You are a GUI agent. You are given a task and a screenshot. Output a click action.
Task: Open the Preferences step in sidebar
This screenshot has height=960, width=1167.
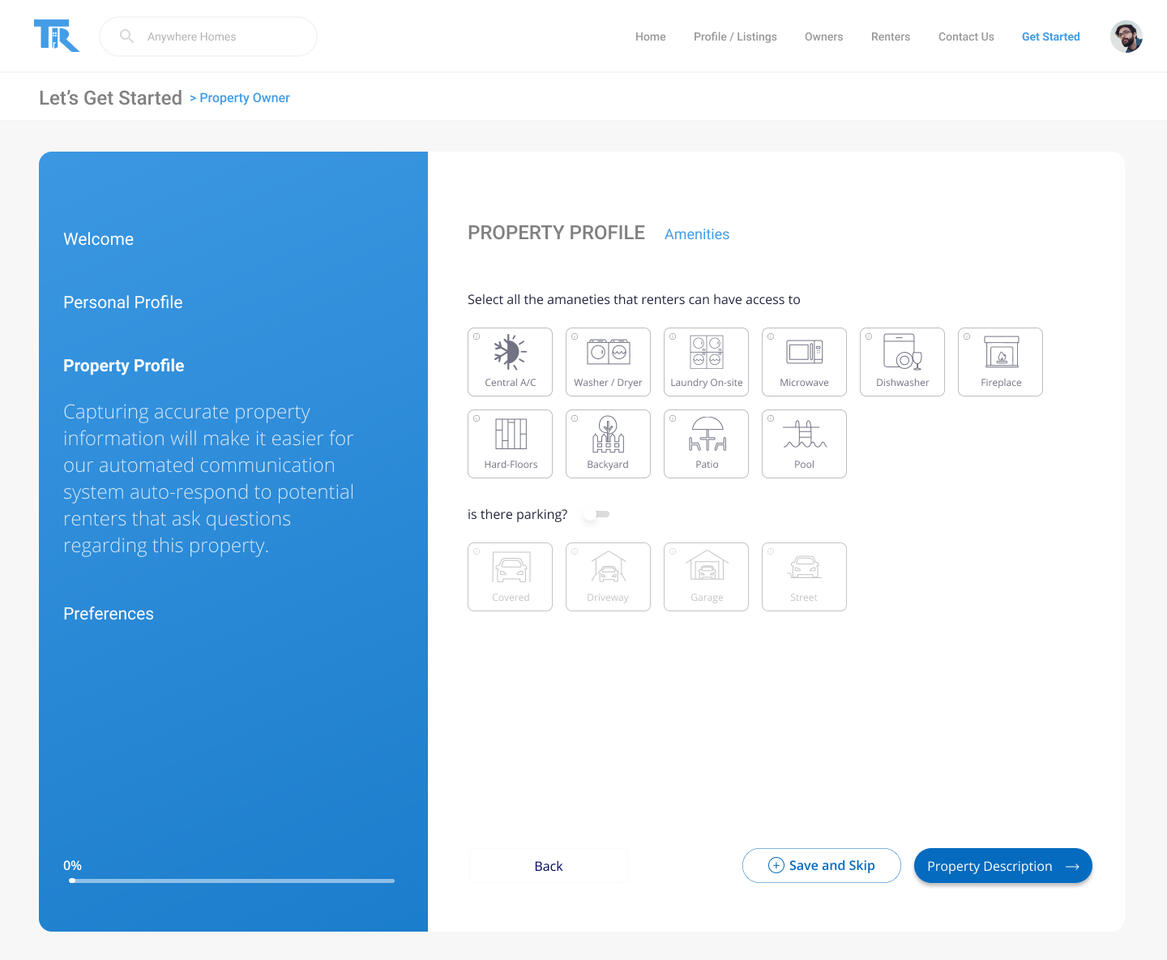click(108, 614)
